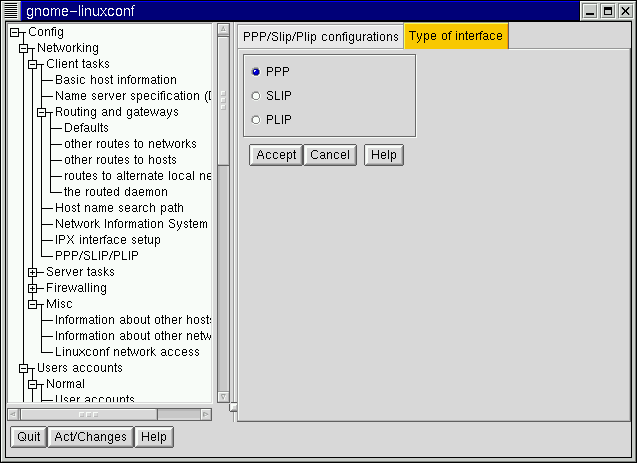Click the tree's vertical scrollbar down arrow

223,397
